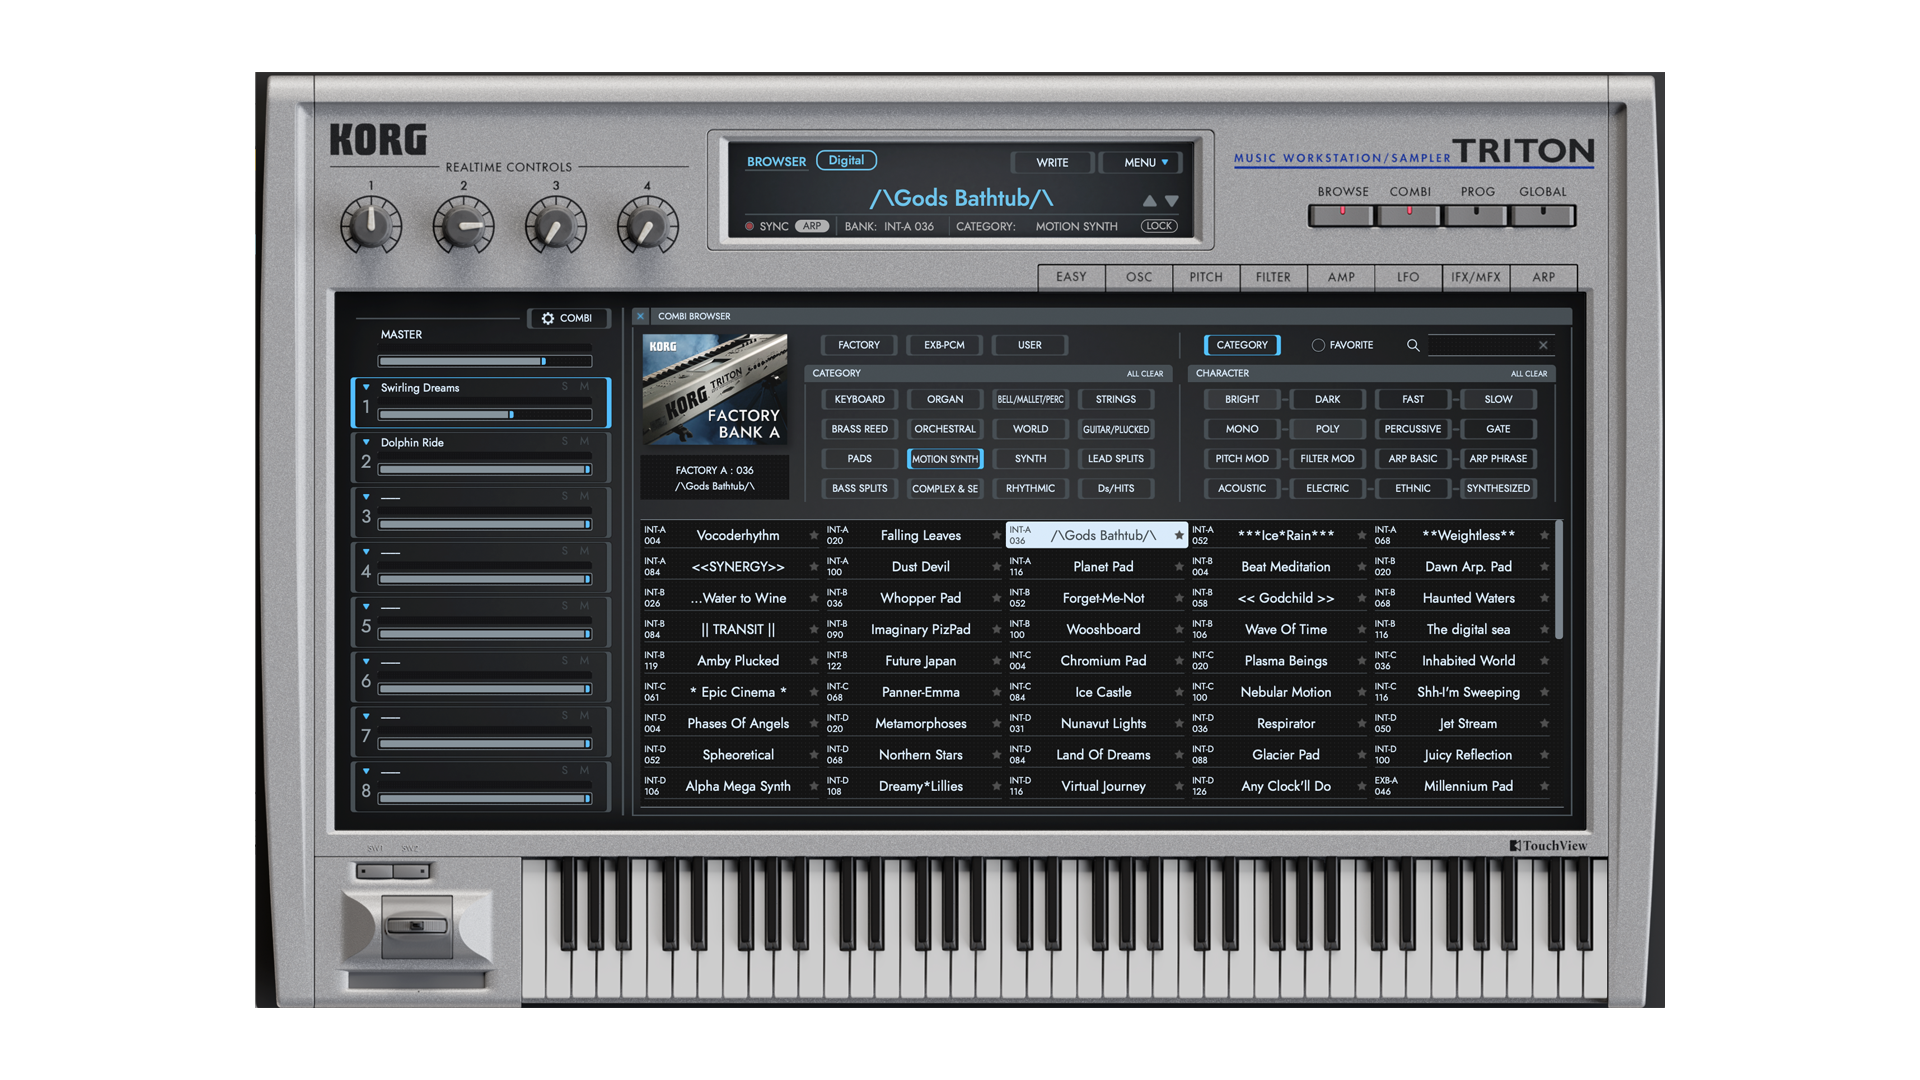The width and height of the screenshot is (1920, 1080).
Task: Star the Dust Devil preset
Action: coord(996,567)
